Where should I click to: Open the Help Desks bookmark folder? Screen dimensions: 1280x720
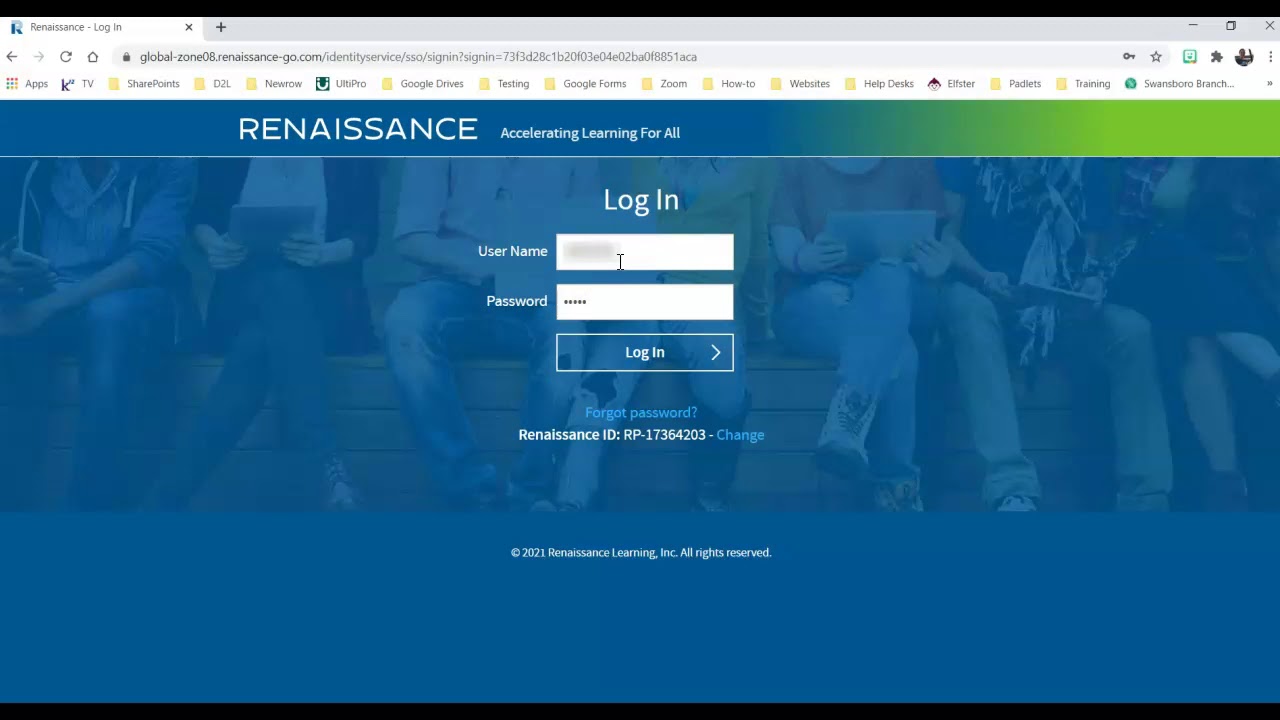coord(879,84)
